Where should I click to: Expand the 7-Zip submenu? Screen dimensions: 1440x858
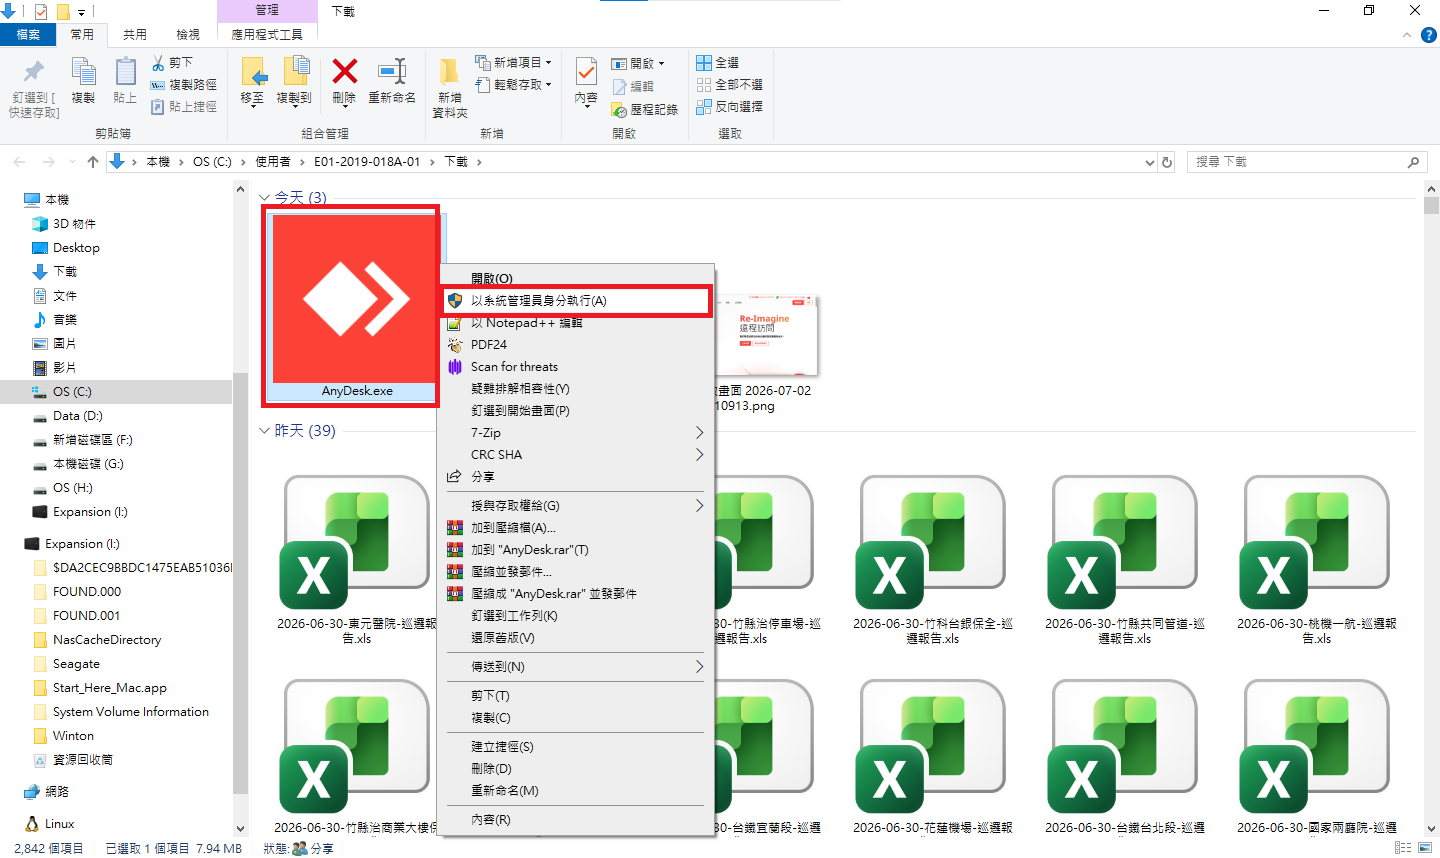point(576,432)
